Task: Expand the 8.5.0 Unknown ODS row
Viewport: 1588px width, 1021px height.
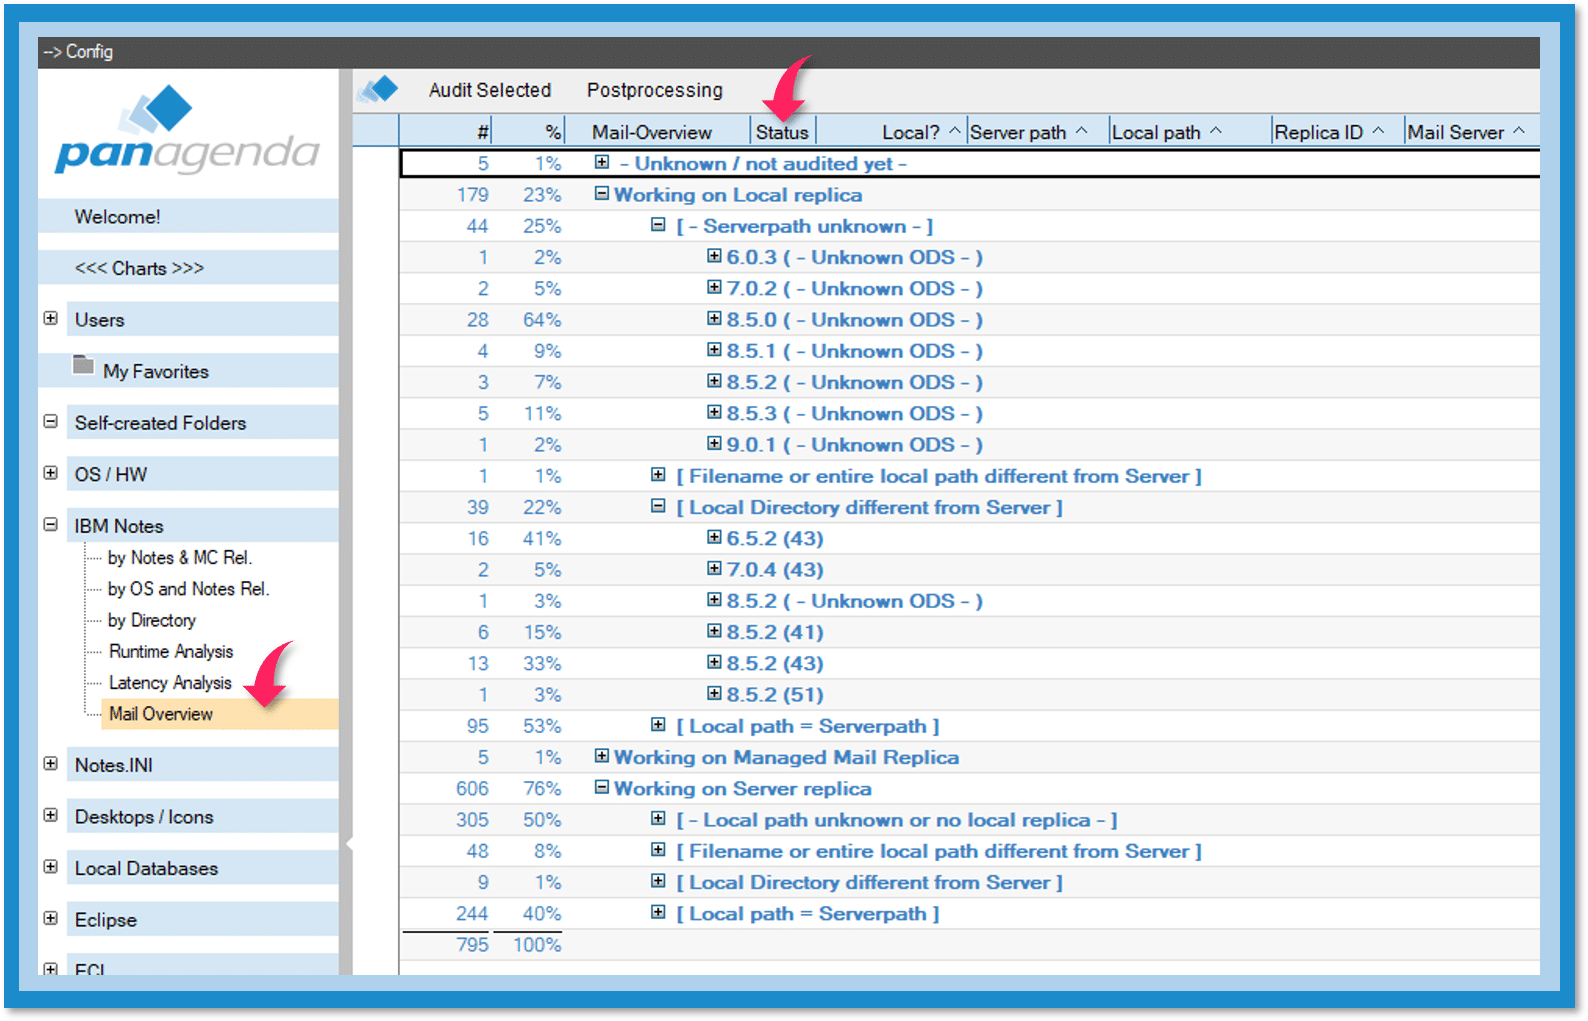Action: 714,319
